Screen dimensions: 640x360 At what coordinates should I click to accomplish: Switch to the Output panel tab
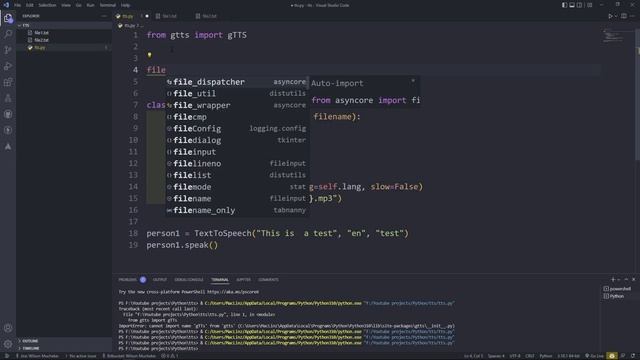pyautogui.click(x=160, y=280)
